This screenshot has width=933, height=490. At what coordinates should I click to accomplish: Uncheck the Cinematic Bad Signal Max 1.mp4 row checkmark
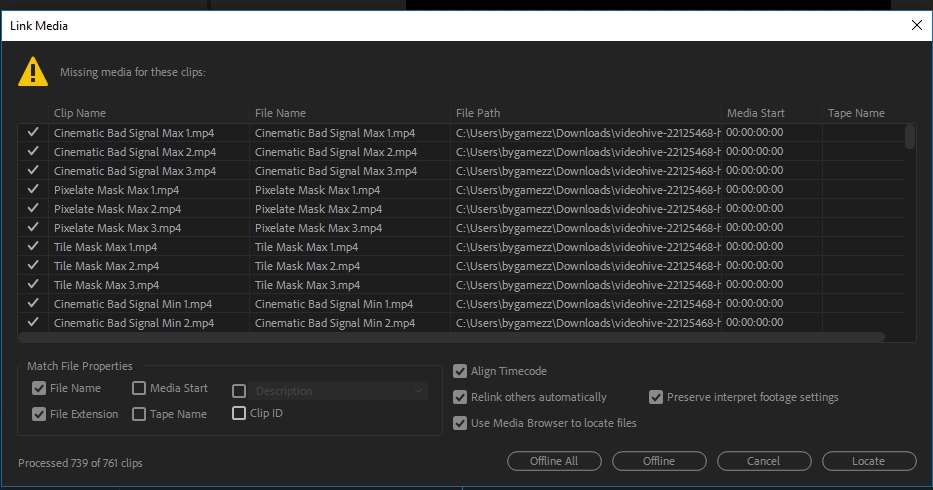point(33,132)
